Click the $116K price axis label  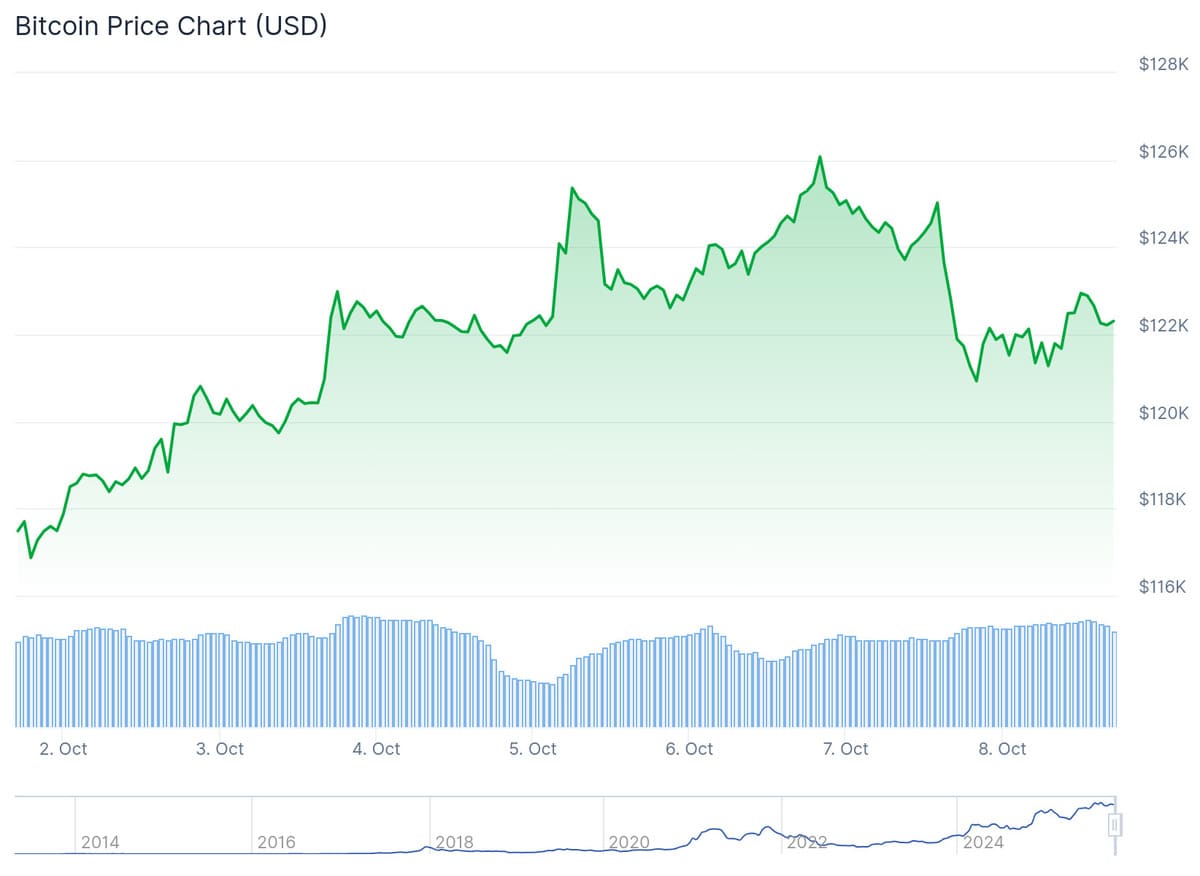pyautogui.click(x=1163, y=587)
